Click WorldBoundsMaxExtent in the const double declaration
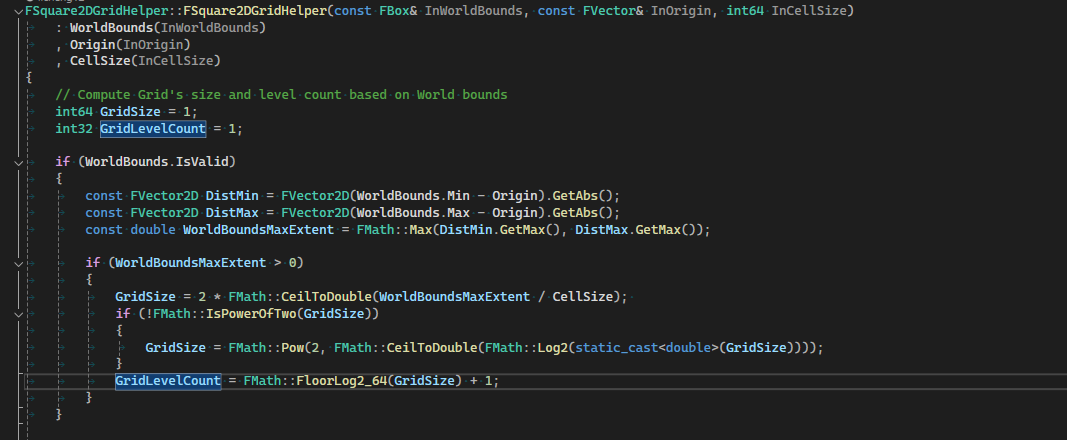 pos(259,230)
